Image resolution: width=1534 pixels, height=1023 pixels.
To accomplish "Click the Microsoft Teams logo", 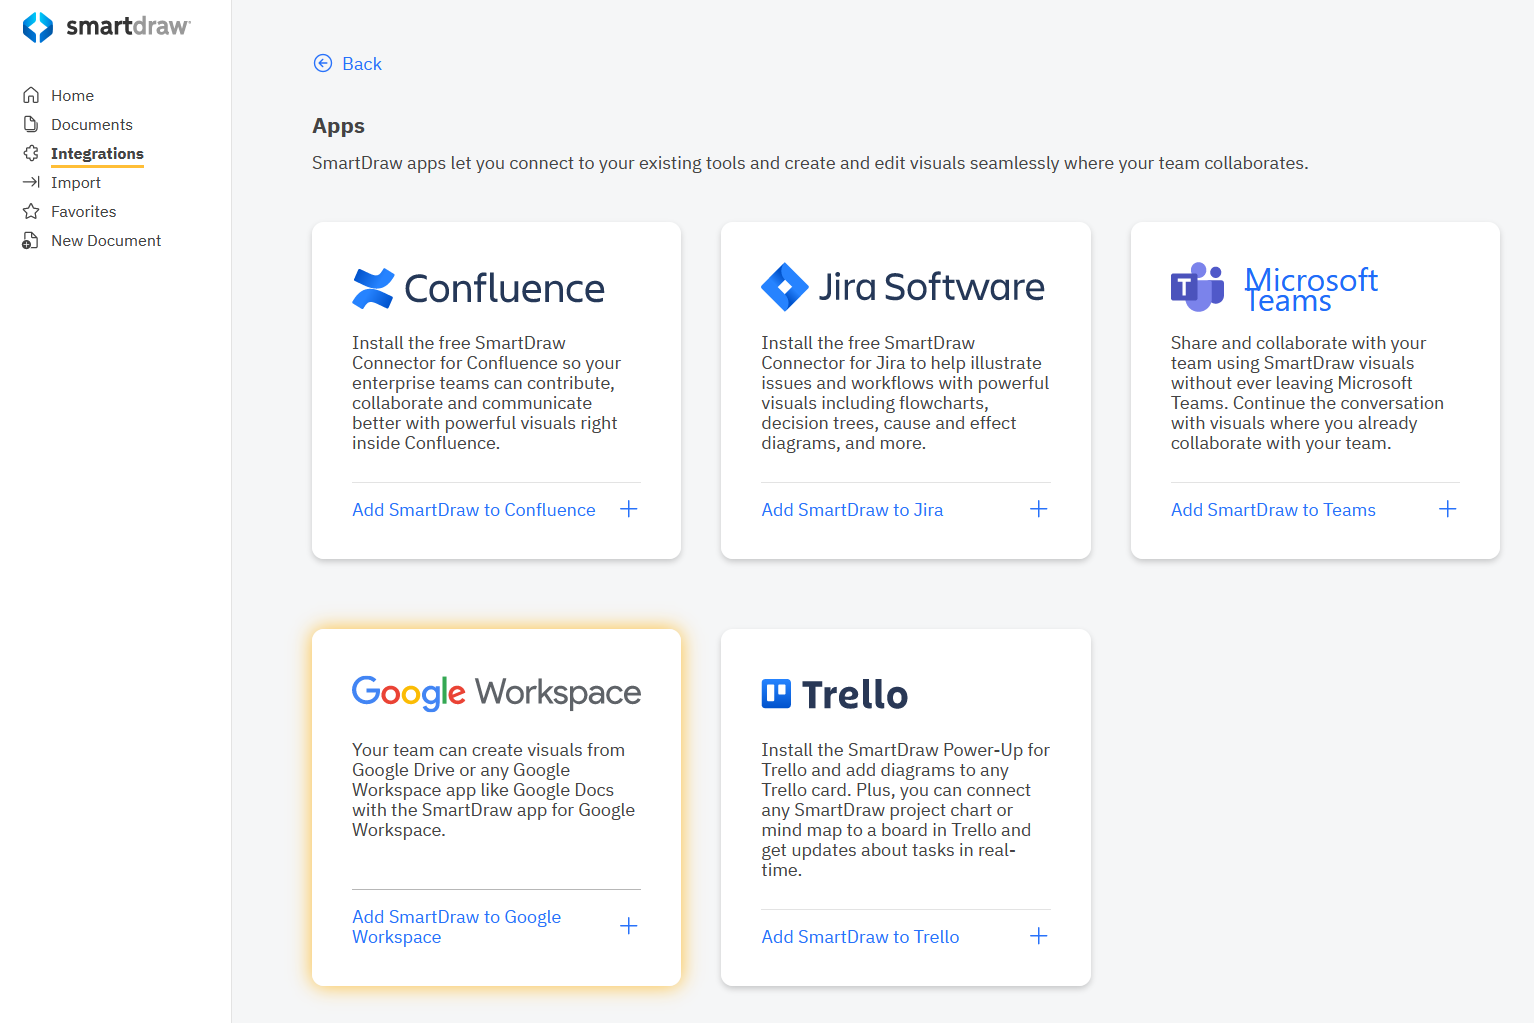I will pos(1274,288).
